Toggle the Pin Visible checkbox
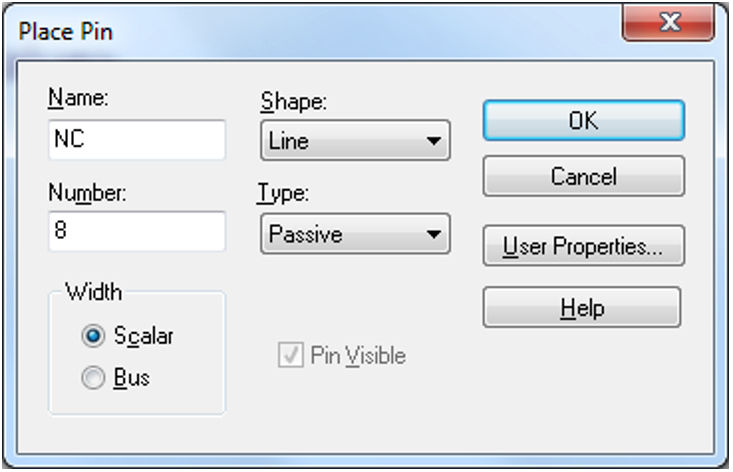733x472 pixels. [x=291, y=356]
